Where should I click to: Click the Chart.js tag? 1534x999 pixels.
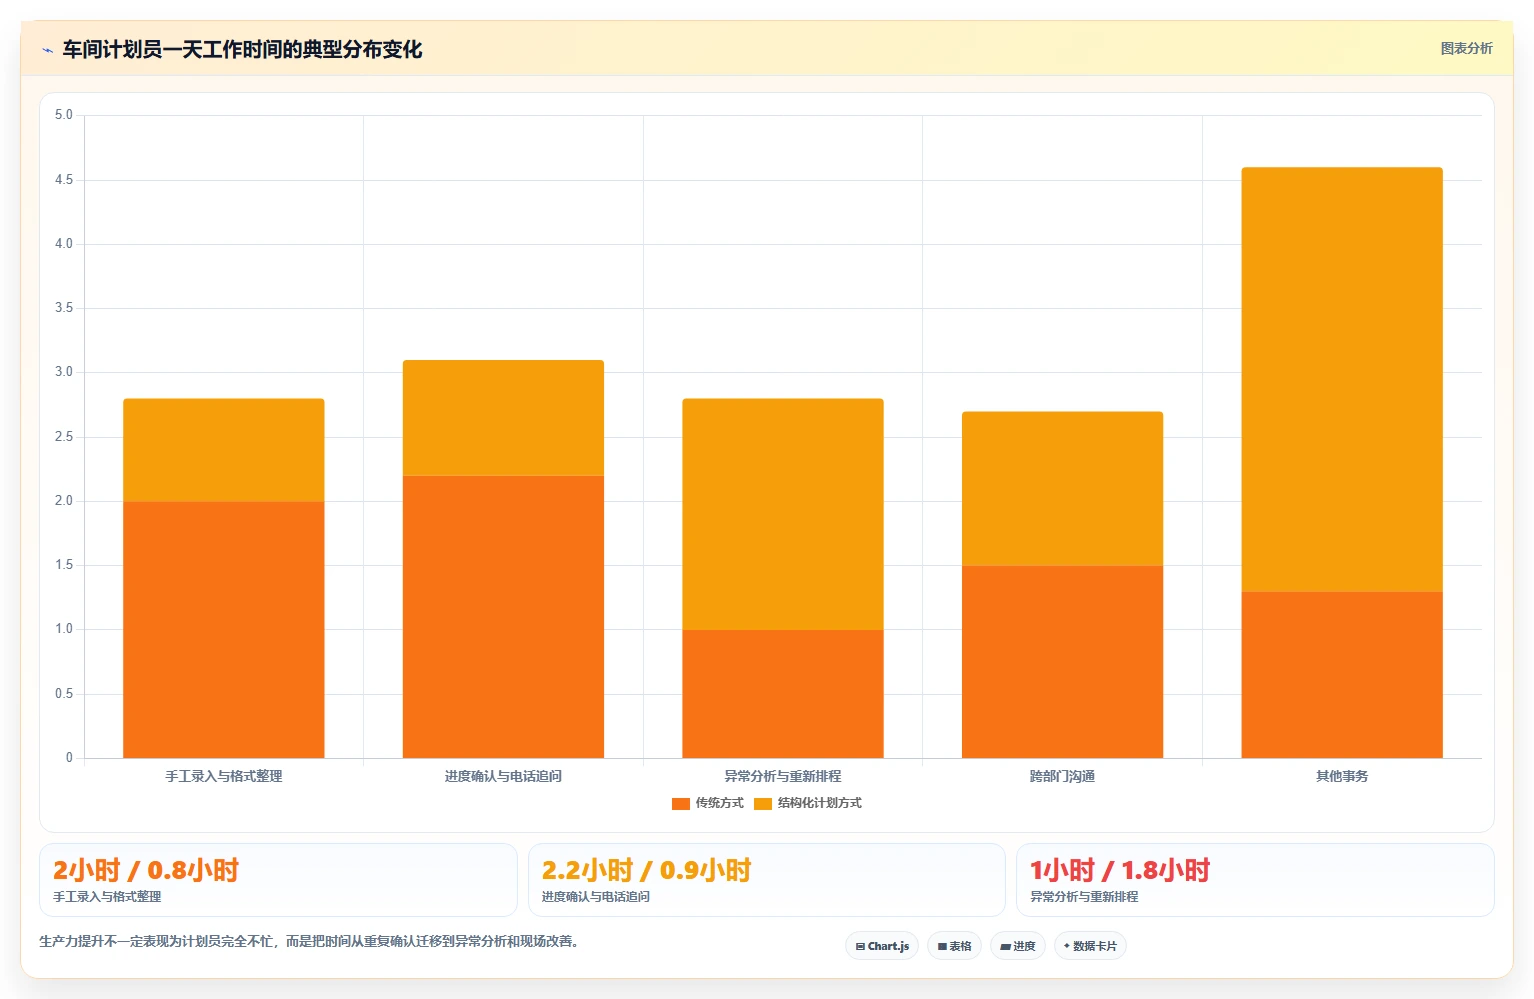click(882, 946)
